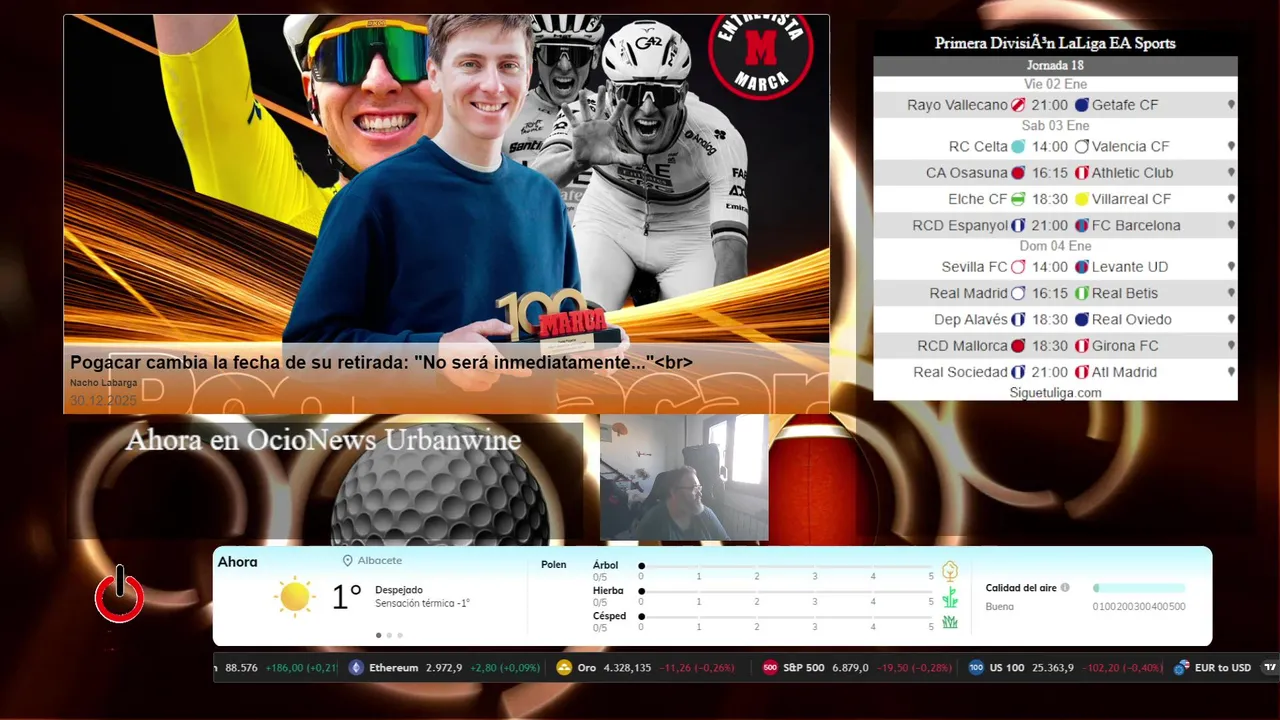
Task: Click the Ahora weather heading
Action: coord(238,562)
